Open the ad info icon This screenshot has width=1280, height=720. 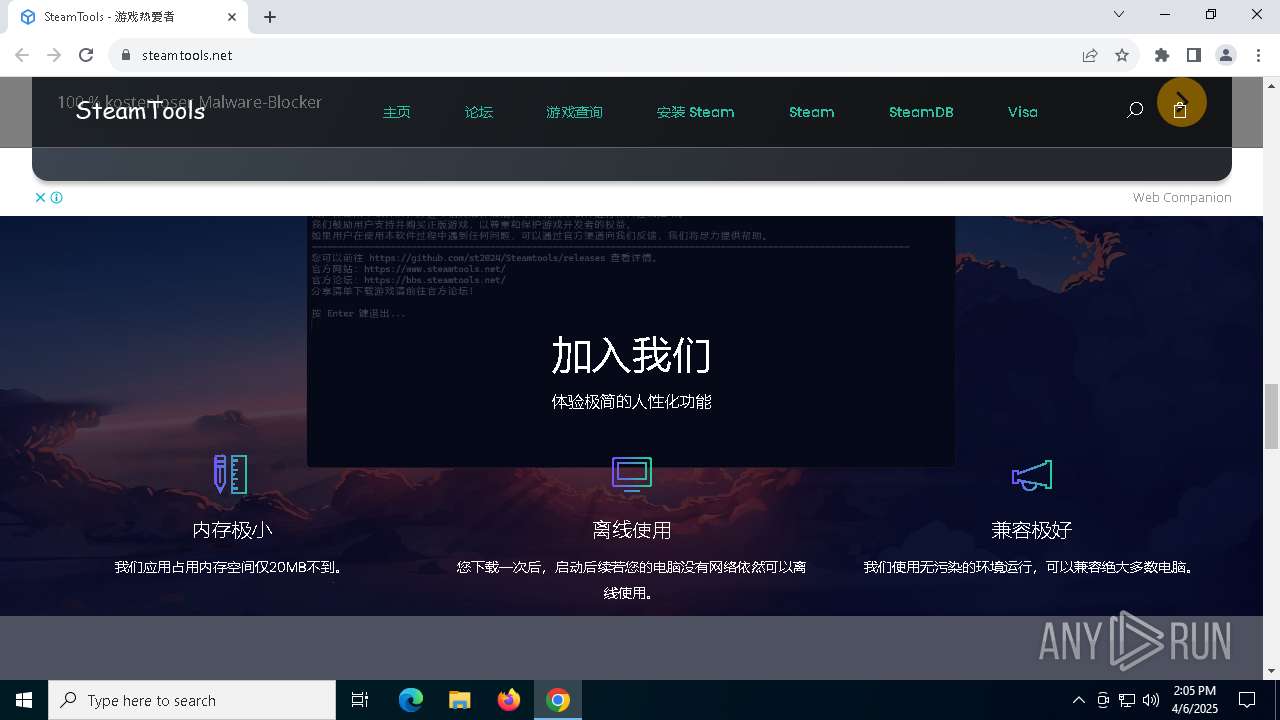tap(57, 197)
